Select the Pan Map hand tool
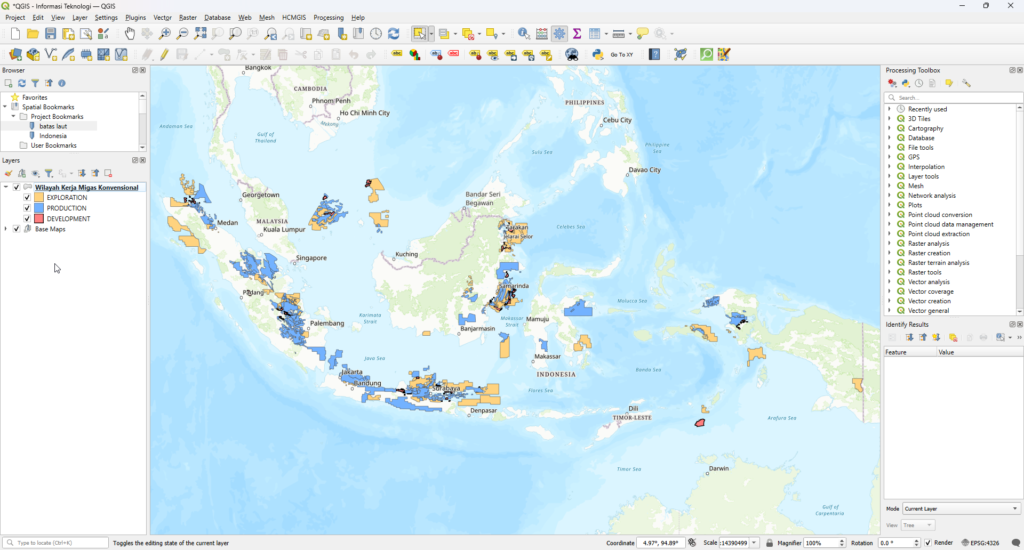Viewport: 1024px width, 550px height. (x=130, y=34)
